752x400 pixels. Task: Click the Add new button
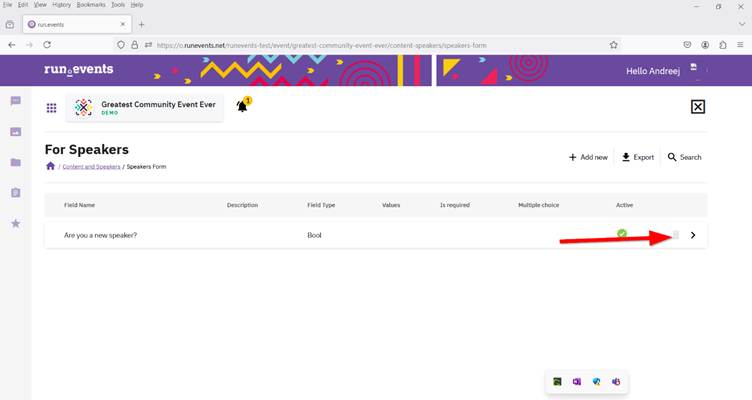[588, 157]
